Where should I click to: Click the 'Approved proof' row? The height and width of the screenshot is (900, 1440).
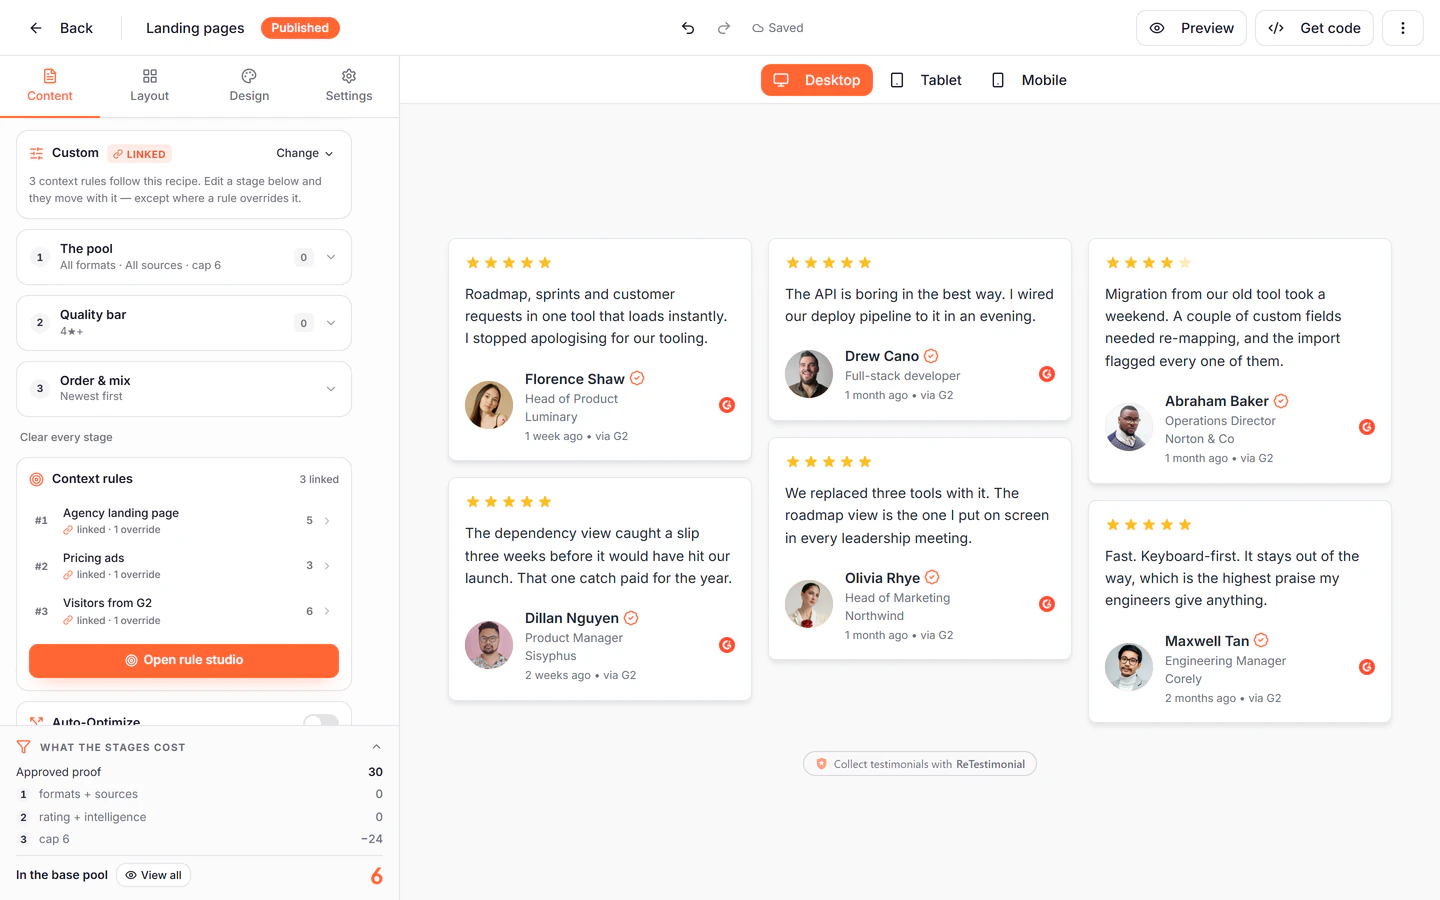tap(200, 772)
